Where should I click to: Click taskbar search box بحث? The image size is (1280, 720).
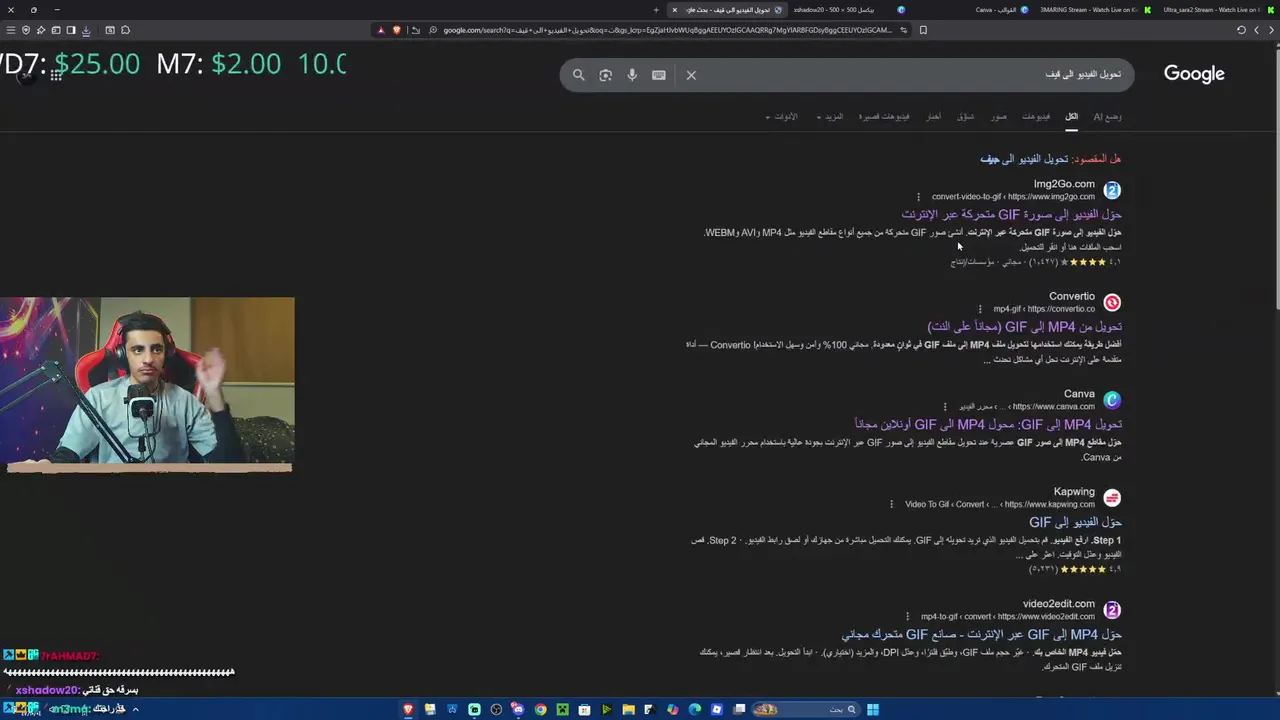click(805, 710)
